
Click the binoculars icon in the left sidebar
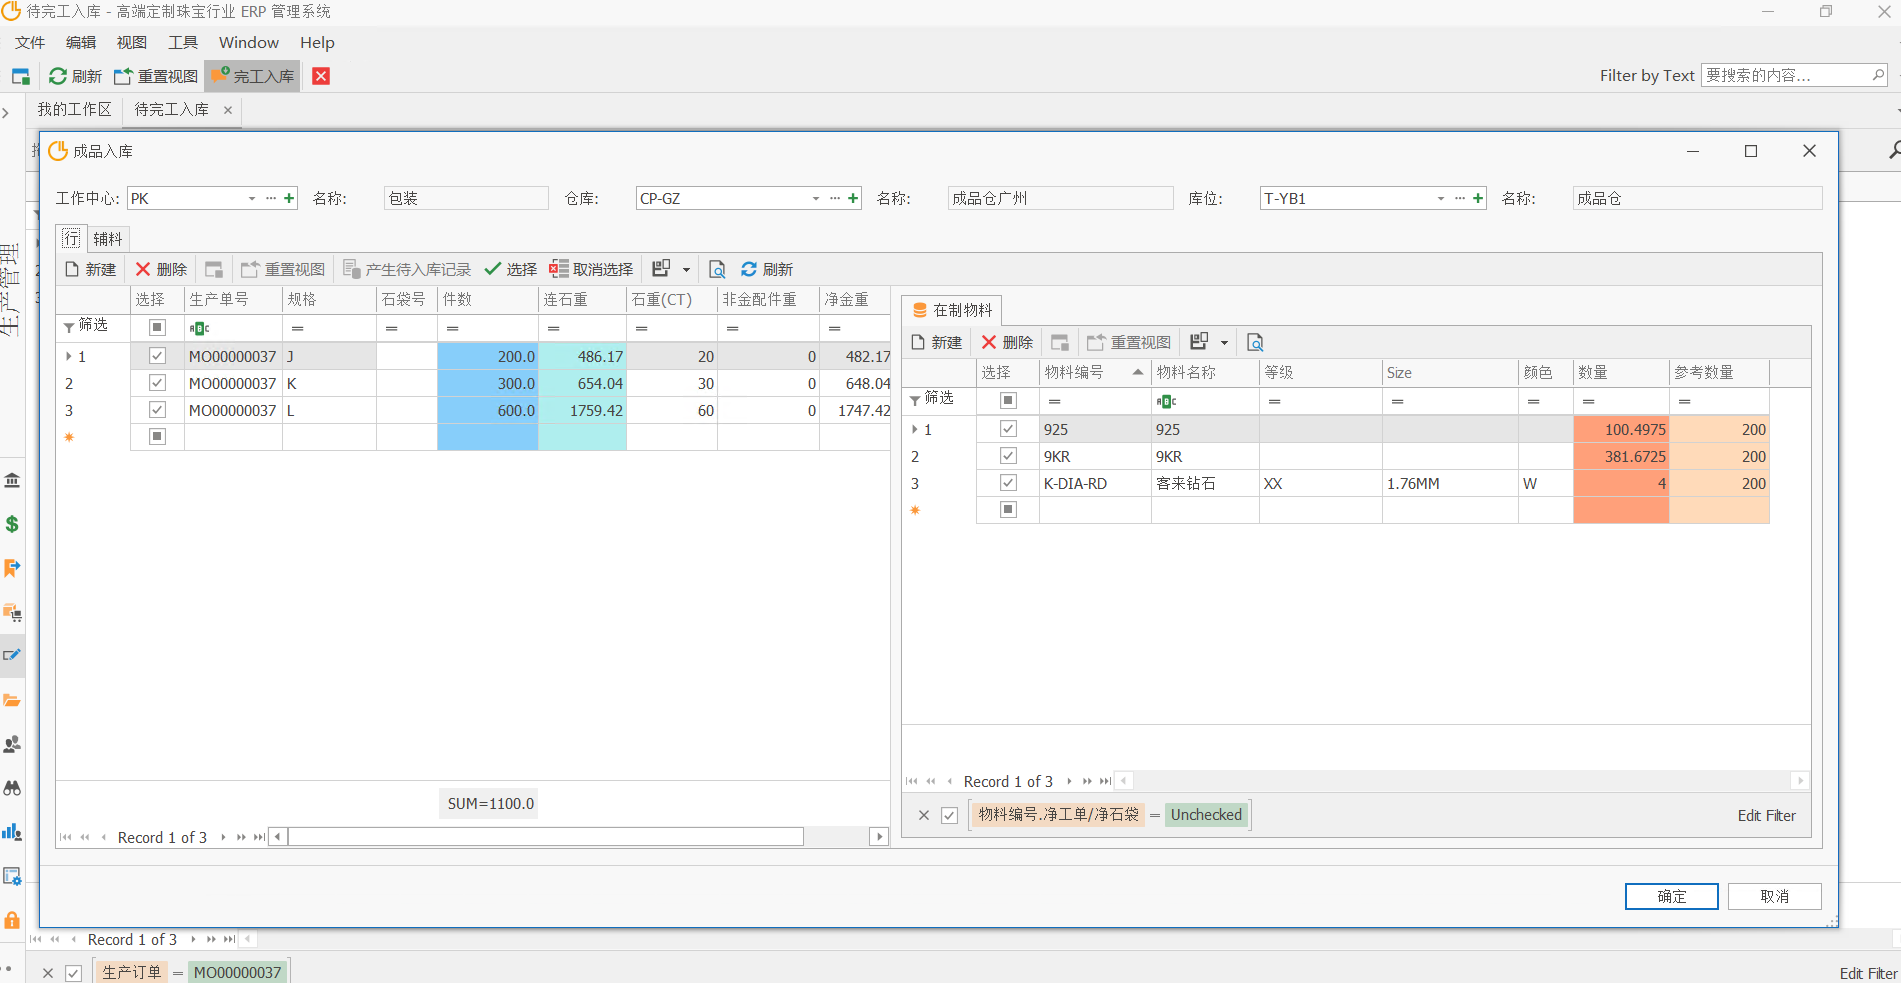click(12, 788)
